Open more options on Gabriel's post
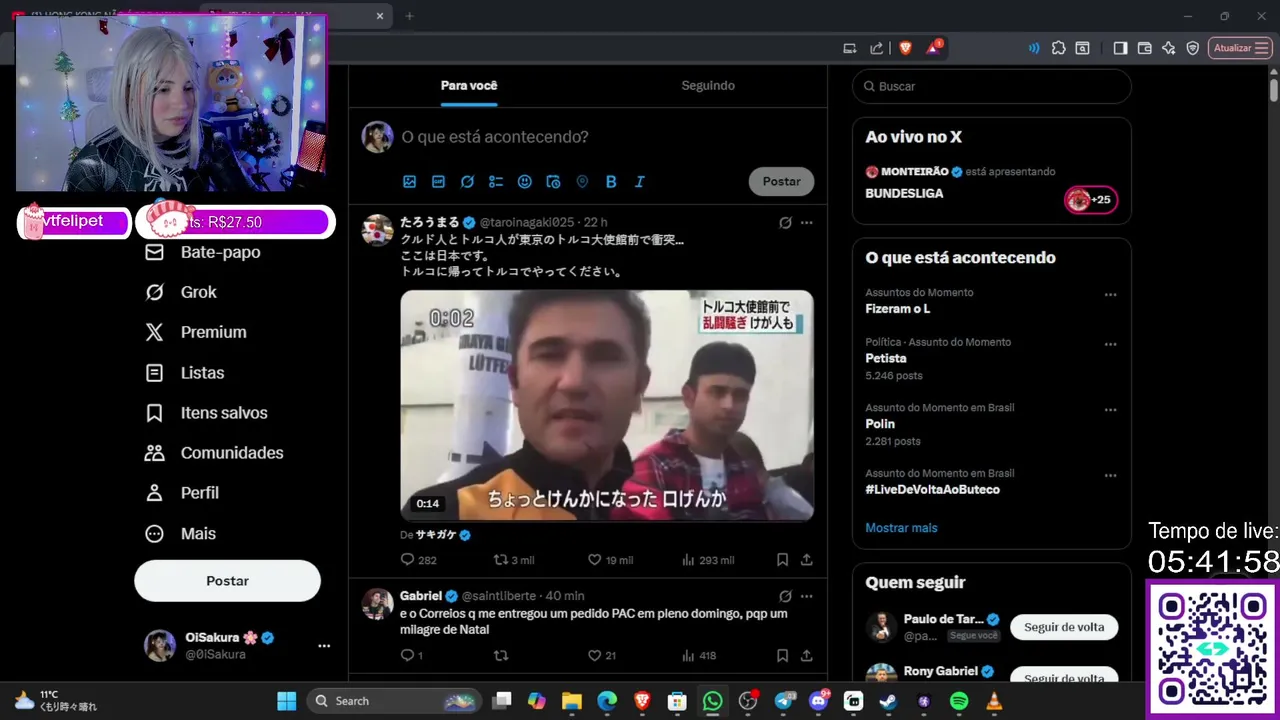Viewport: 1280px width, 720px height. pos(807,596)
